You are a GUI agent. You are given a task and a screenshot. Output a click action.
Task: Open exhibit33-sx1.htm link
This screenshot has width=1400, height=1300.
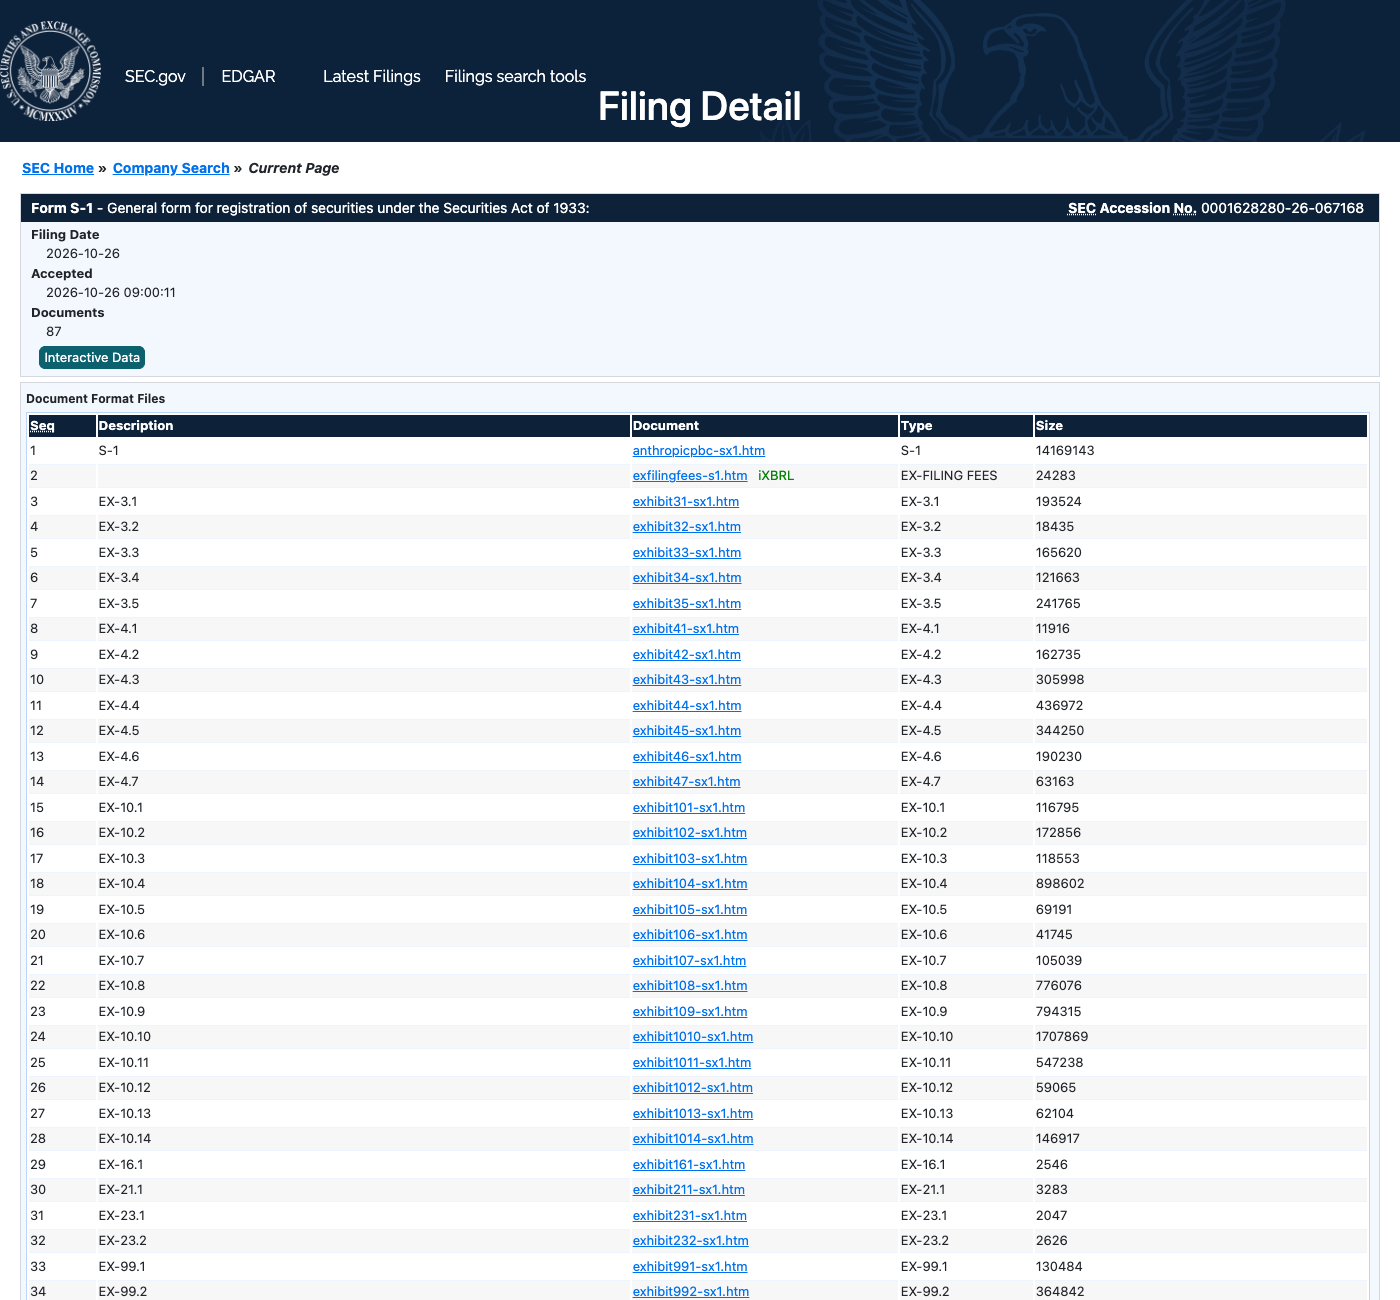(687, 553)
